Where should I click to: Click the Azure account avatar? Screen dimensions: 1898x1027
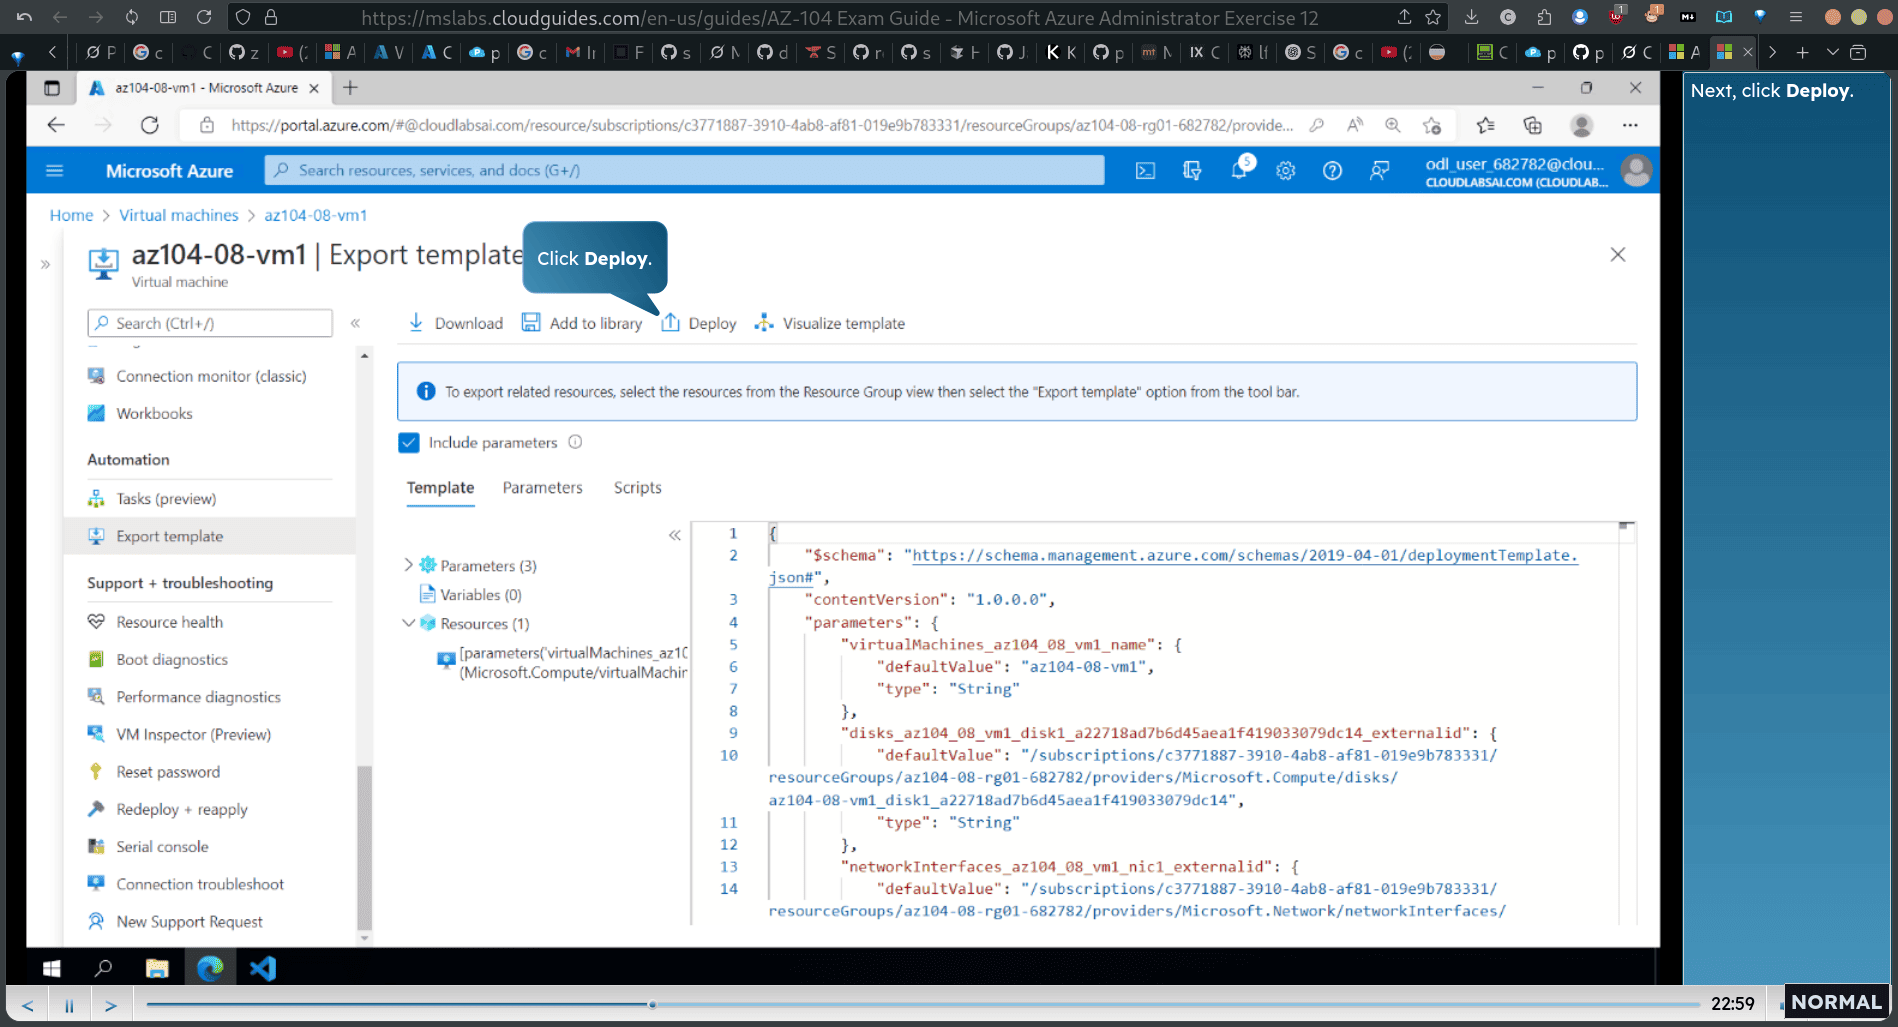[x=1636, y=171]
